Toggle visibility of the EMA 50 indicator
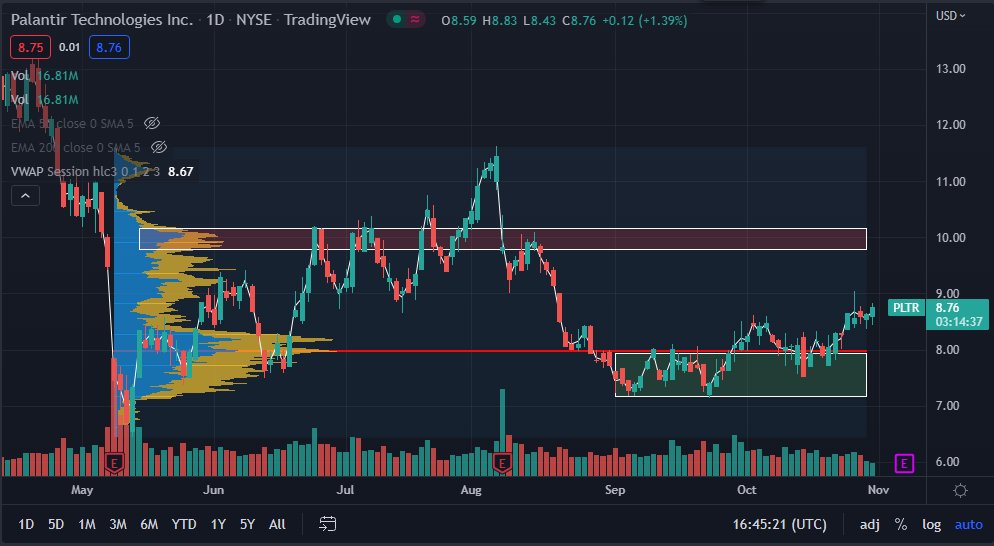Viewport: 994px width, 546px height. tap(152, 123)
